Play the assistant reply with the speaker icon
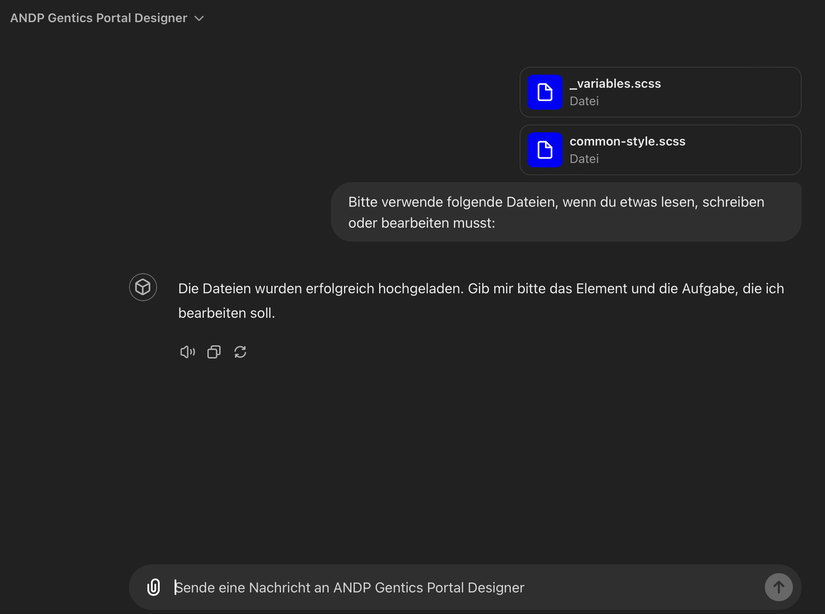 pos(187,352)
